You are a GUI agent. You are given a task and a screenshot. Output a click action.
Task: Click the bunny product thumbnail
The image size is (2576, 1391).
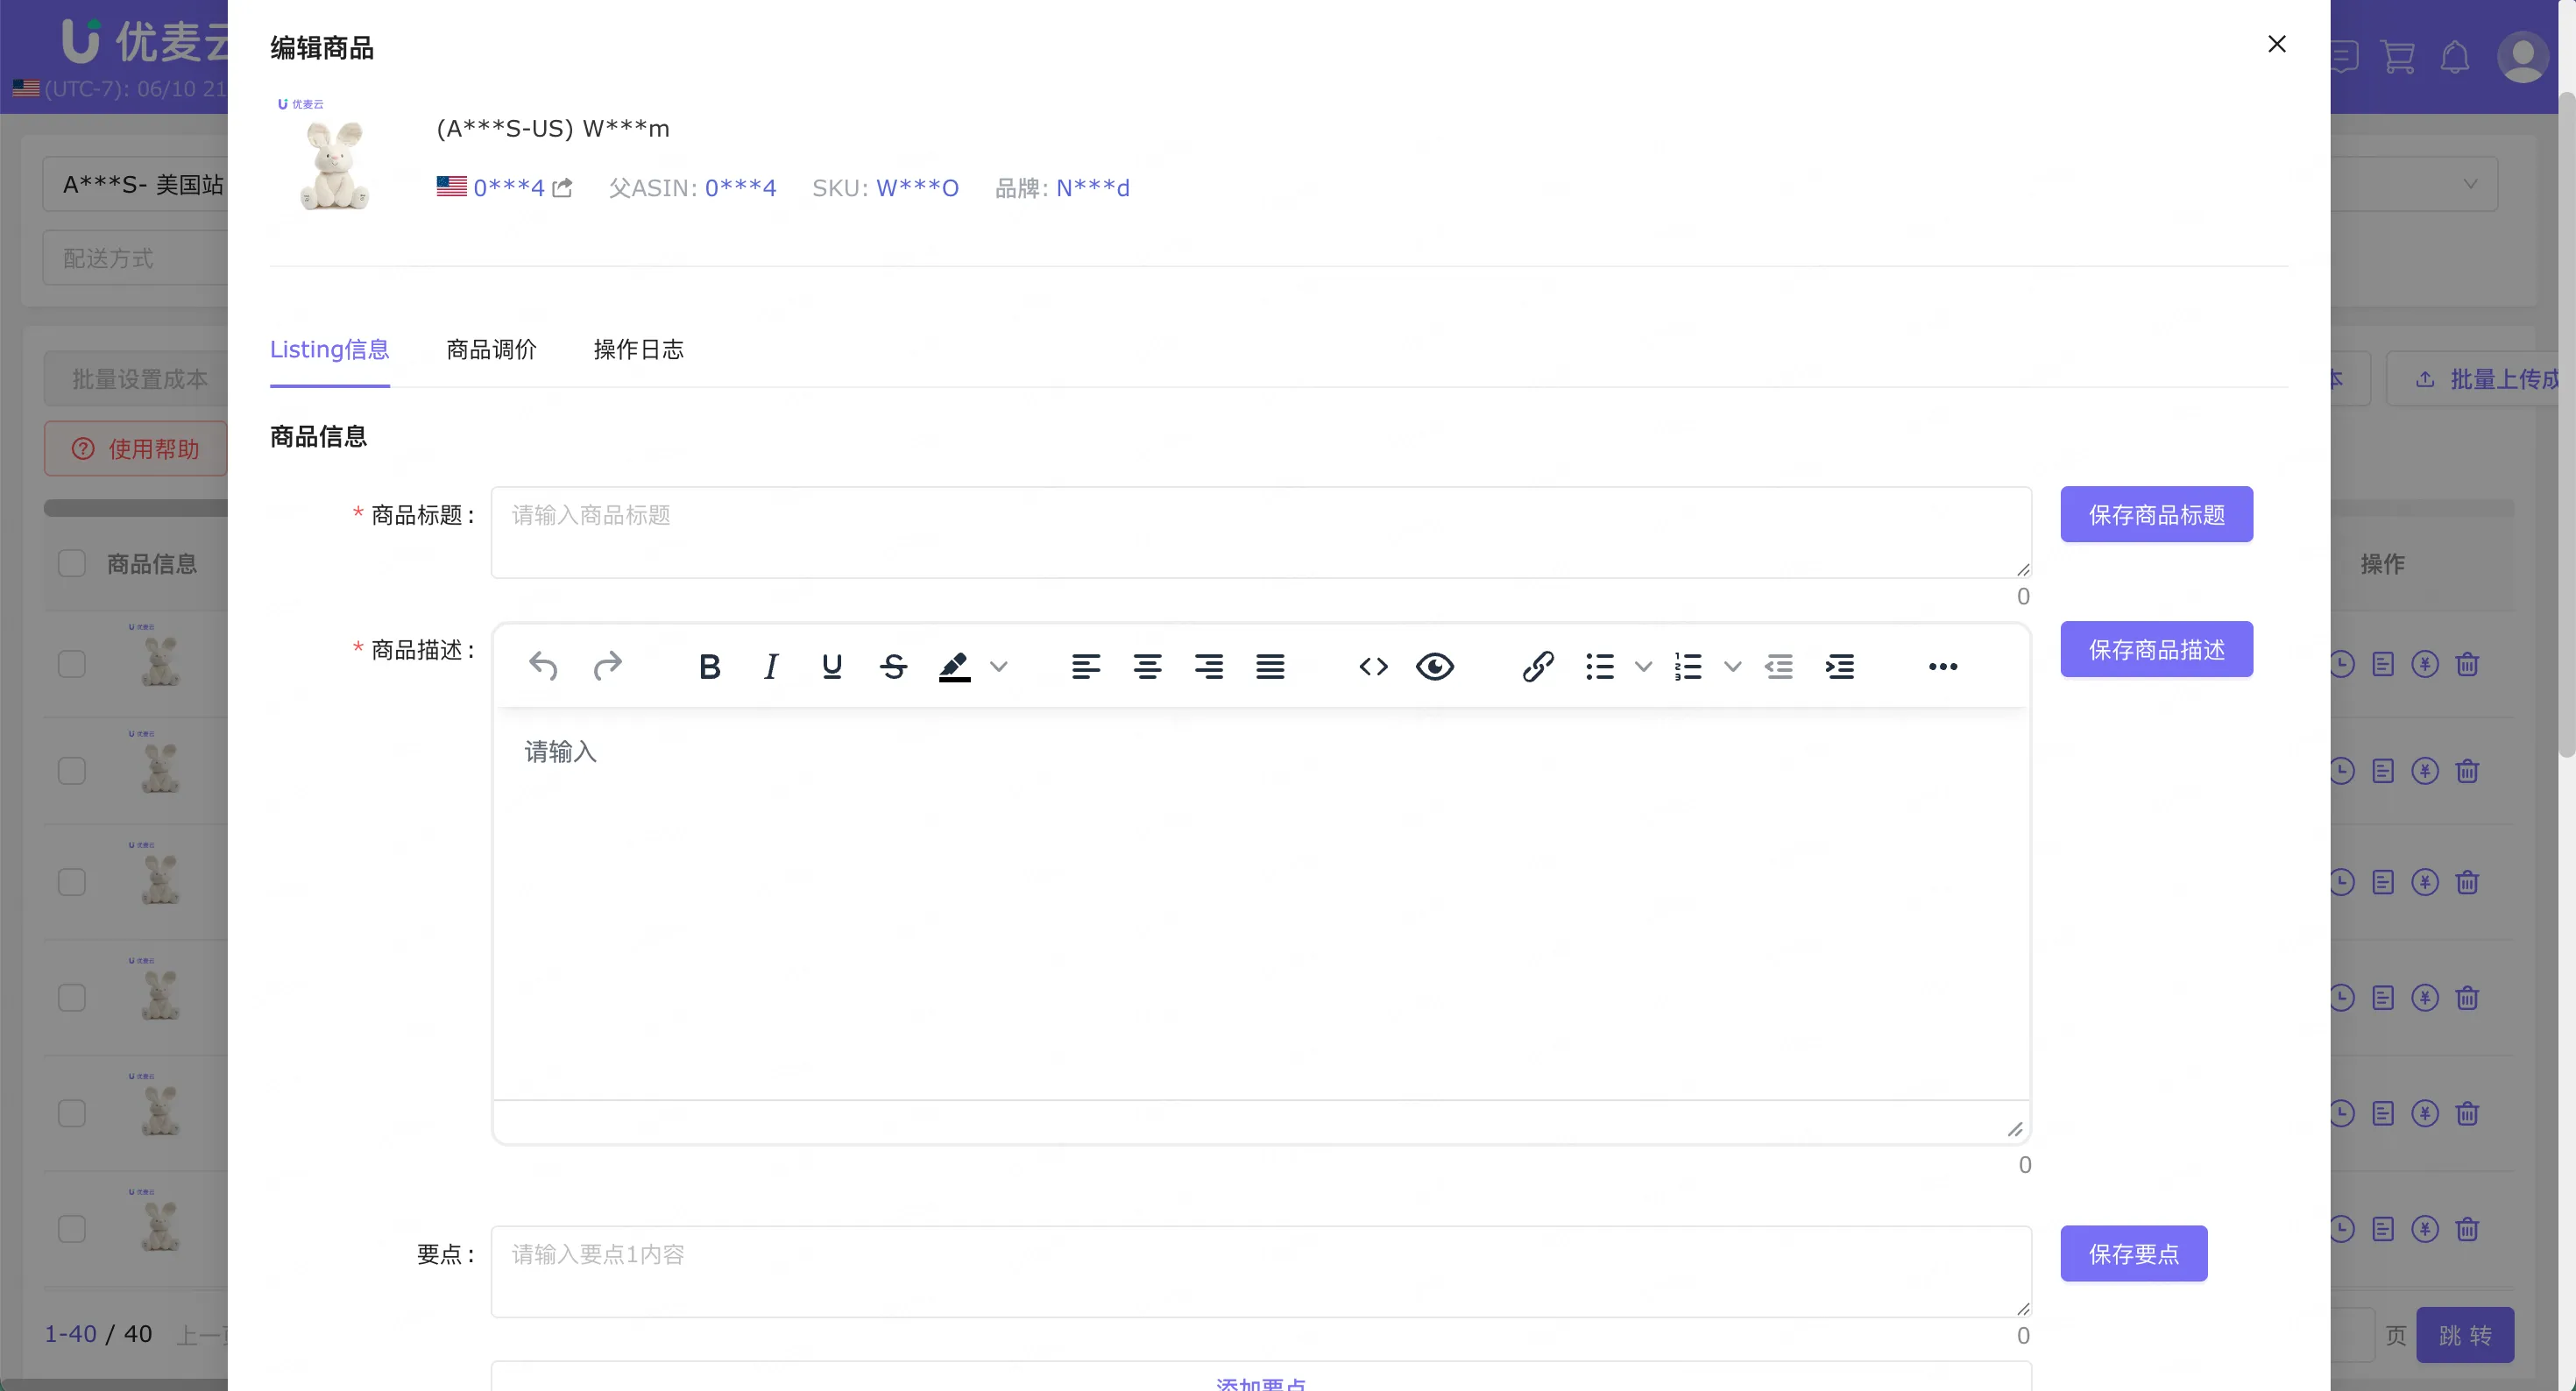click(335, 160)
